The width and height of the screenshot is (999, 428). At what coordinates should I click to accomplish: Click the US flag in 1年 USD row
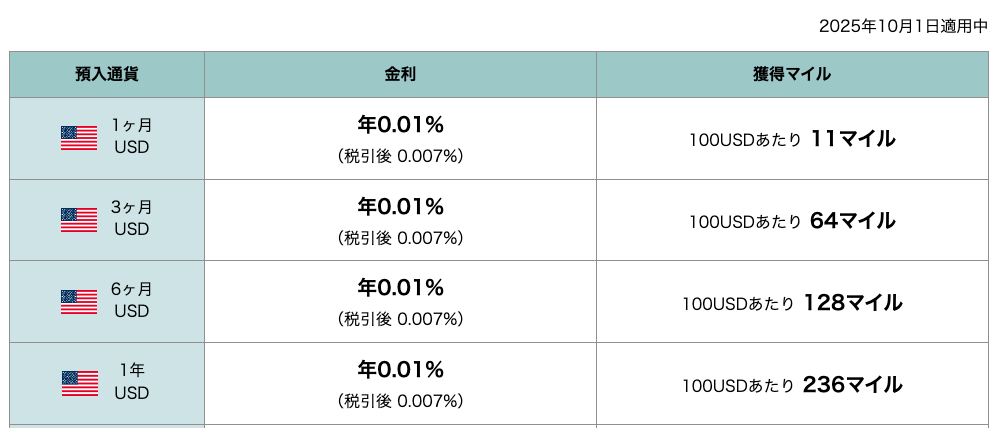79,384
